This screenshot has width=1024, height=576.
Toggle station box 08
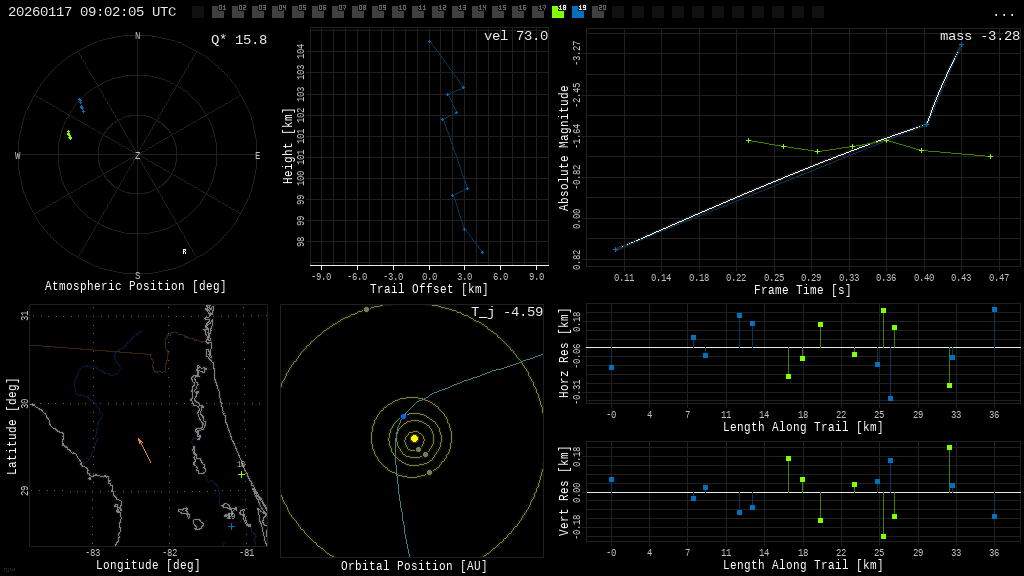pyautogui.click(x=358, y=12)
